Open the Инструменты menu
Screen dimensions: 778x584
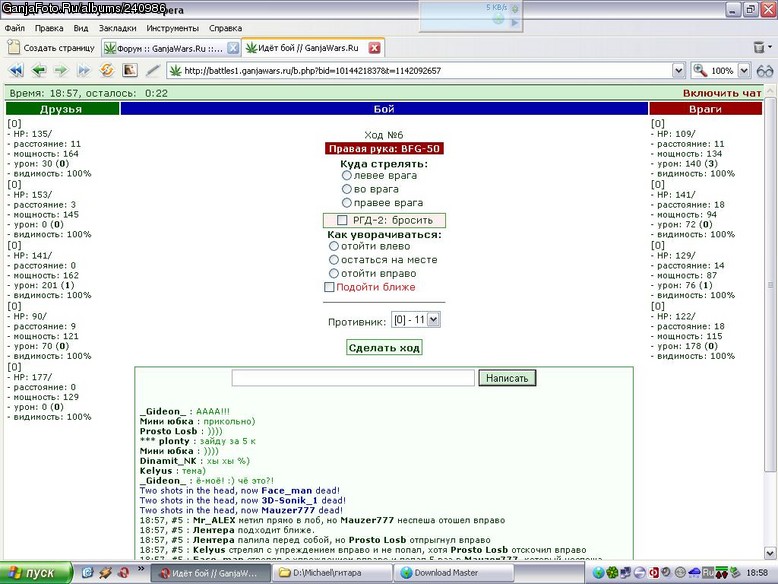pos(172,28)
